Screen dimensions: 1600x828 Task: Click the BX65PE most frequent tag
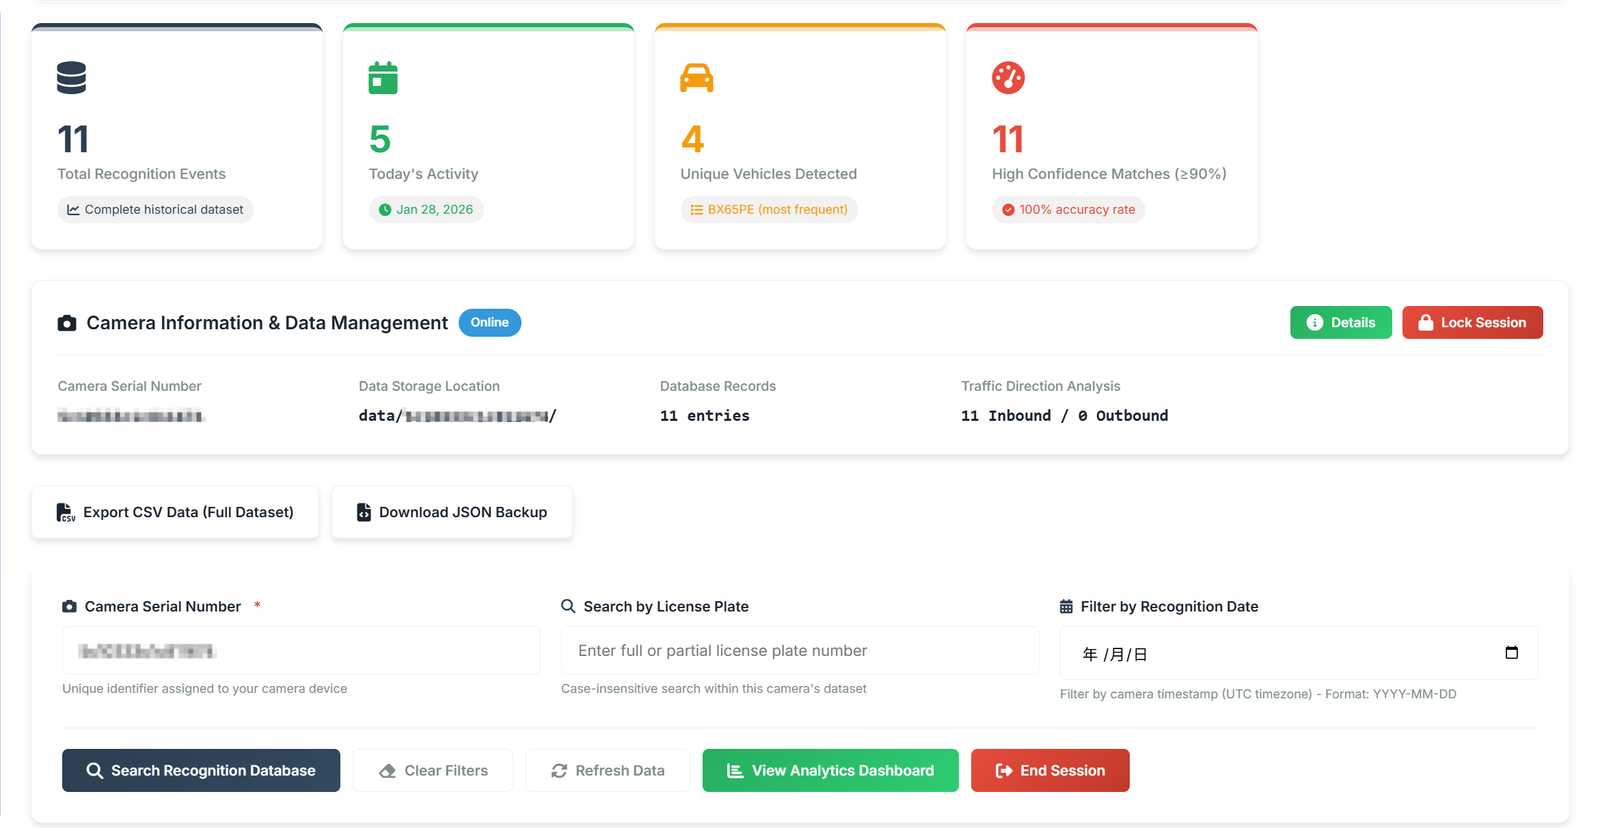click(x=768, y=210)
